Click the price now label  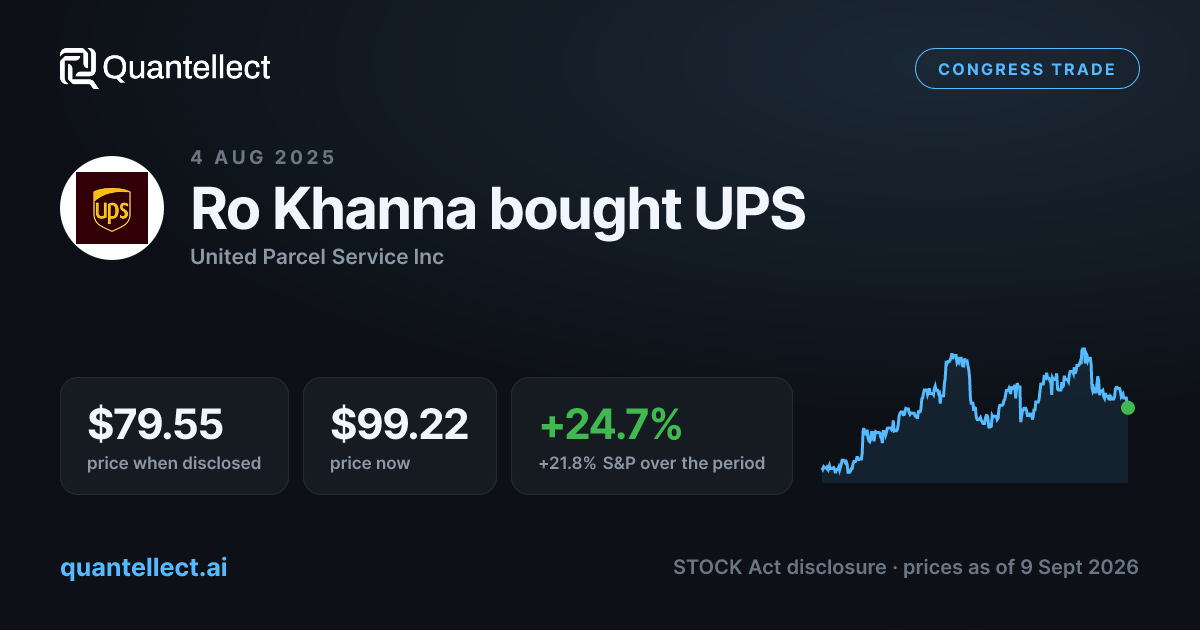[370, 463]
